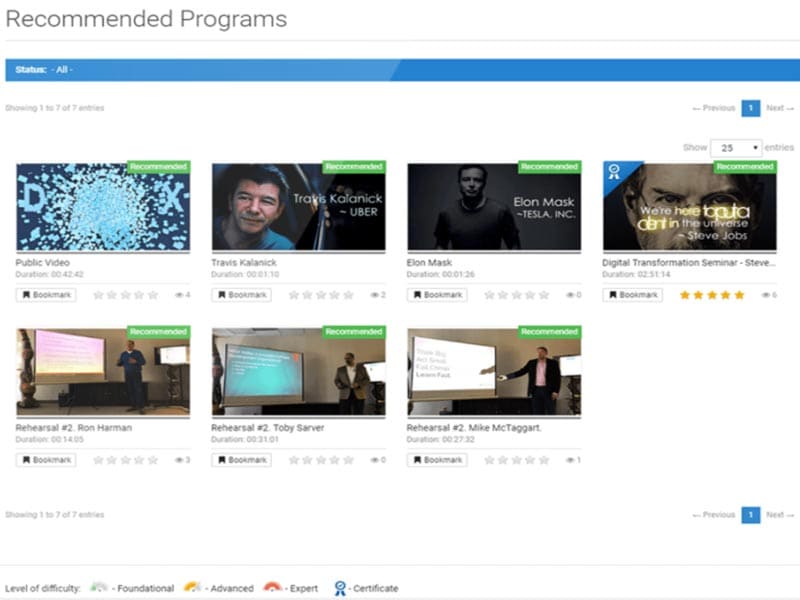Open the Show 25 entries dropdown
Viewport: 800px width, 600px height.
736,148
